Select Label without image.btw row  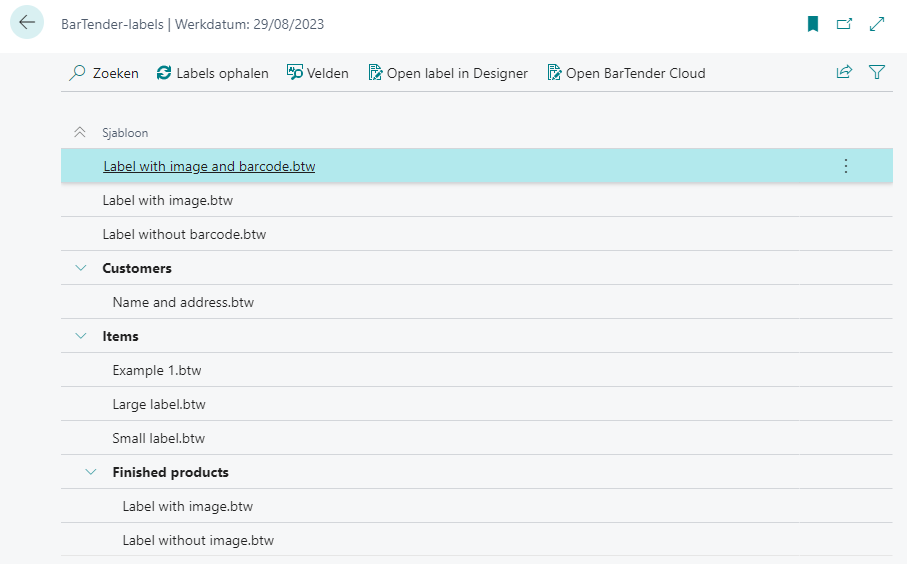coord(198,540)
